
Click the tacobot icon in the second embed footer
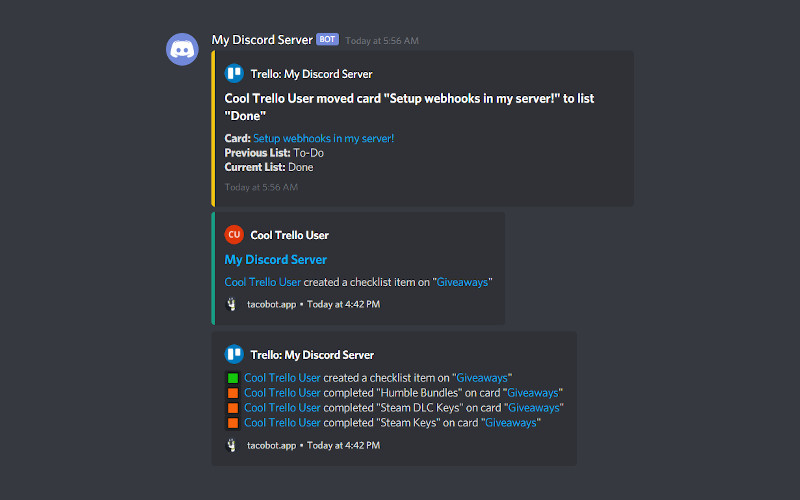pos(232,304)
